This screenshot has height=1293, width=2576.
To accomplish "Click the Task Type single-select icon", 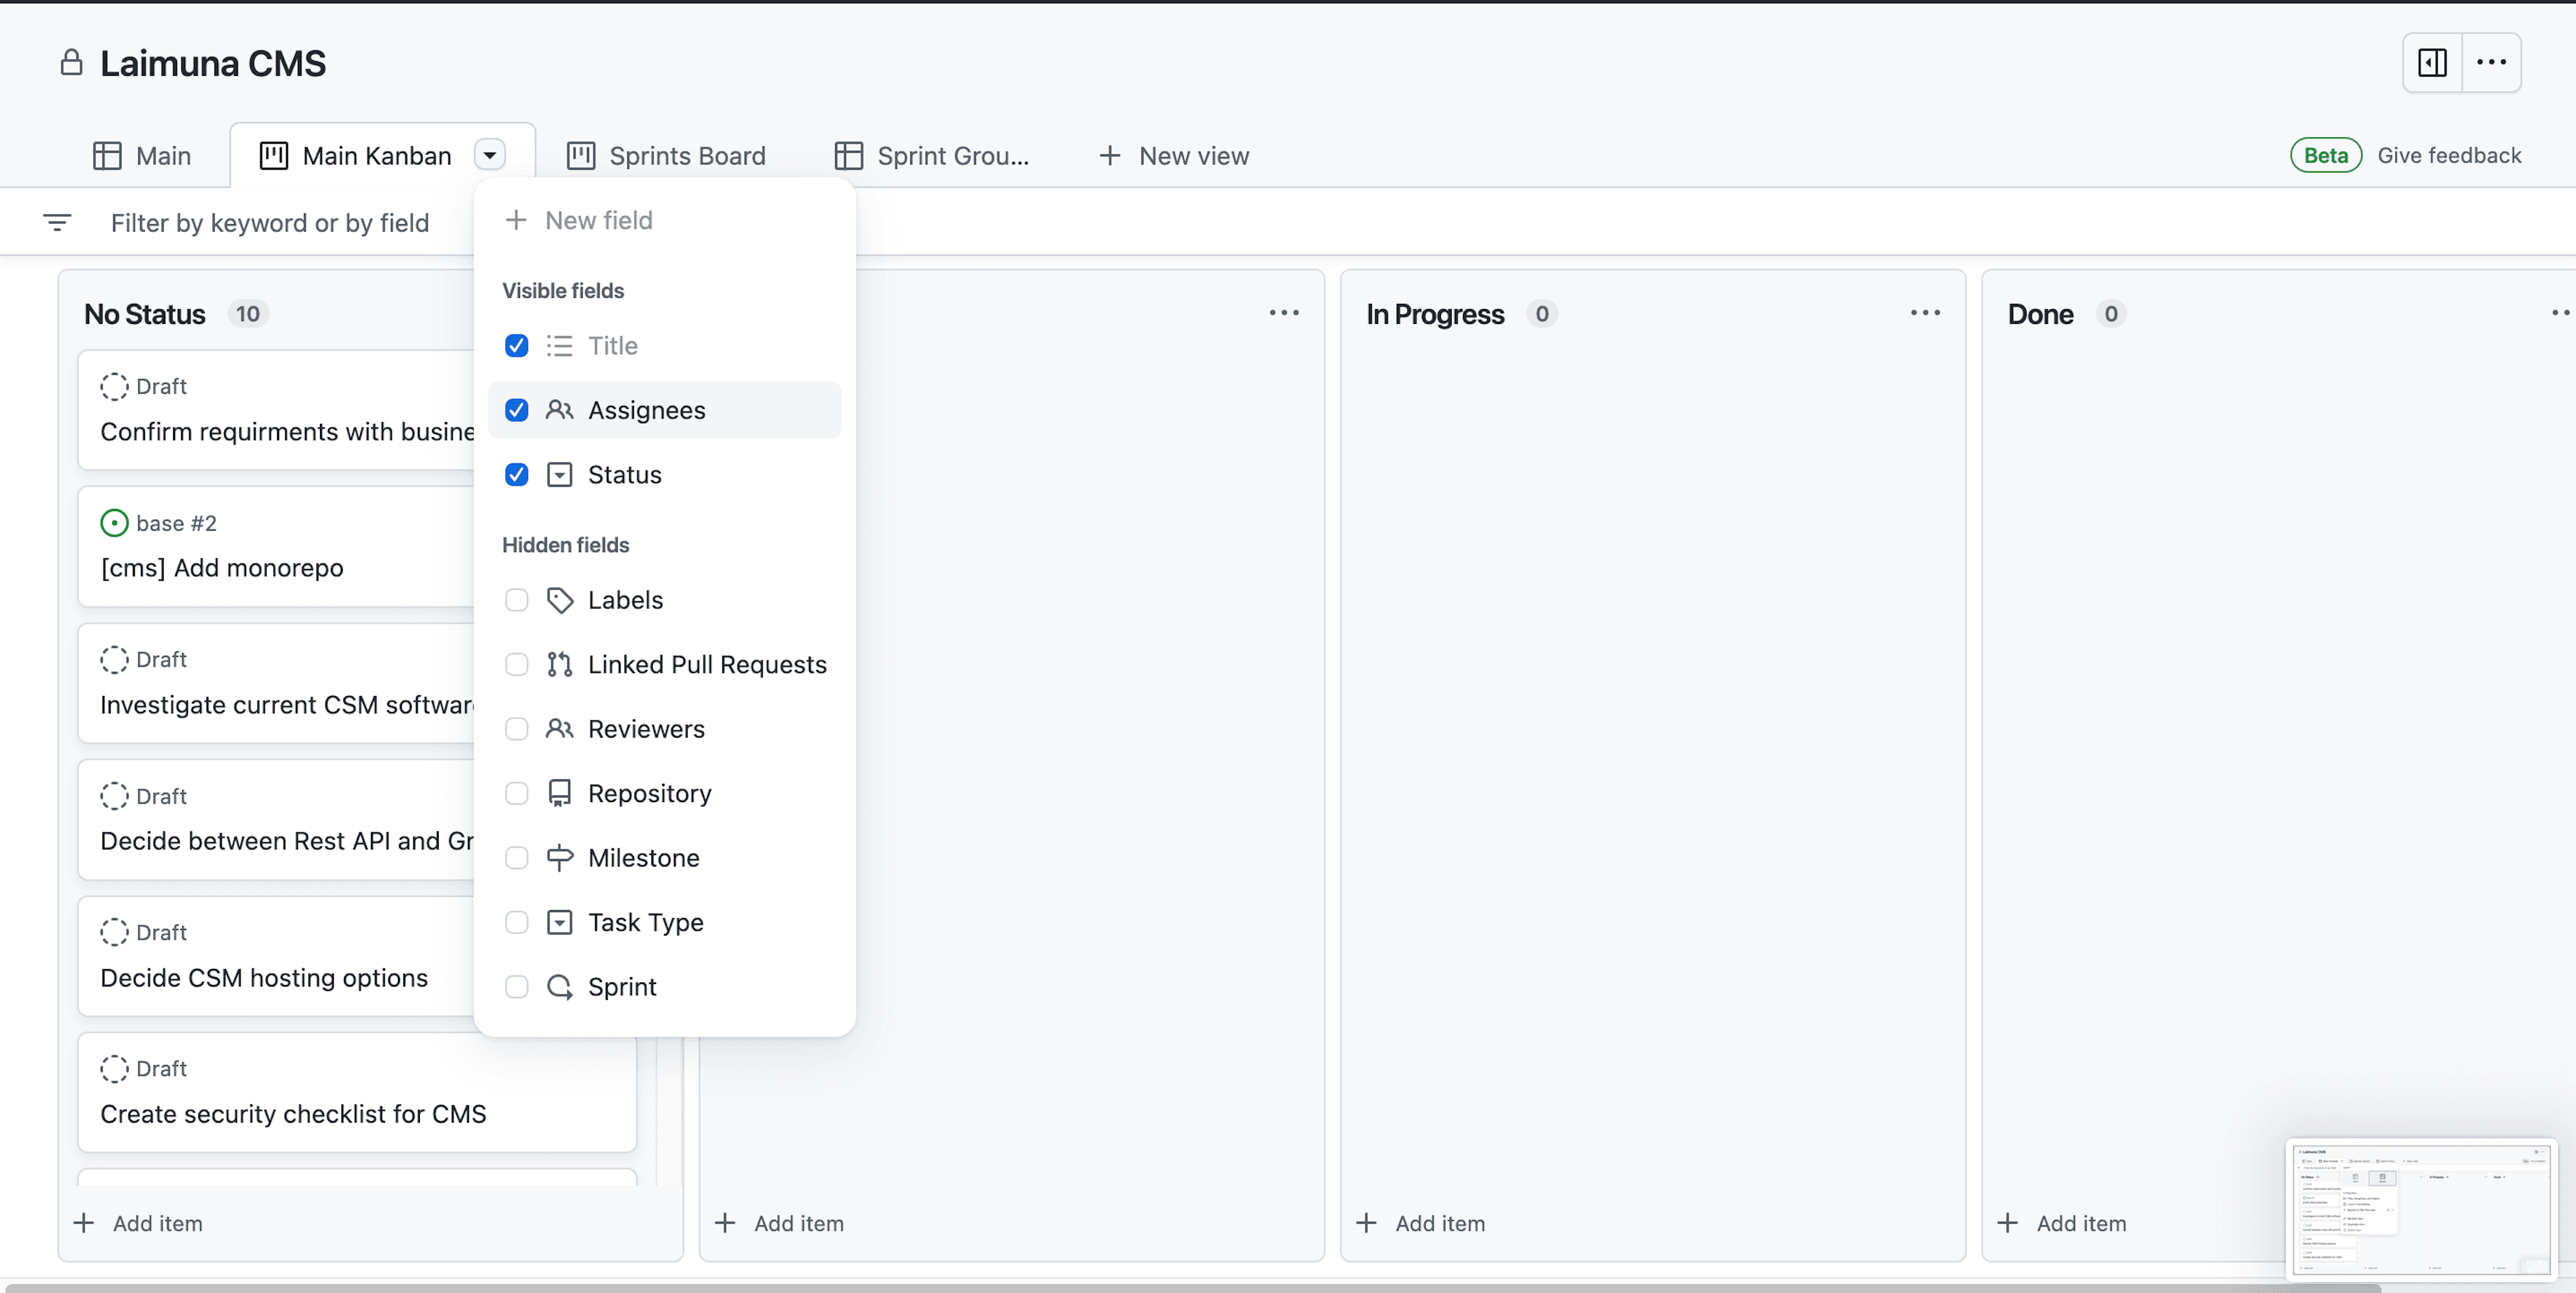I will 560,922.
